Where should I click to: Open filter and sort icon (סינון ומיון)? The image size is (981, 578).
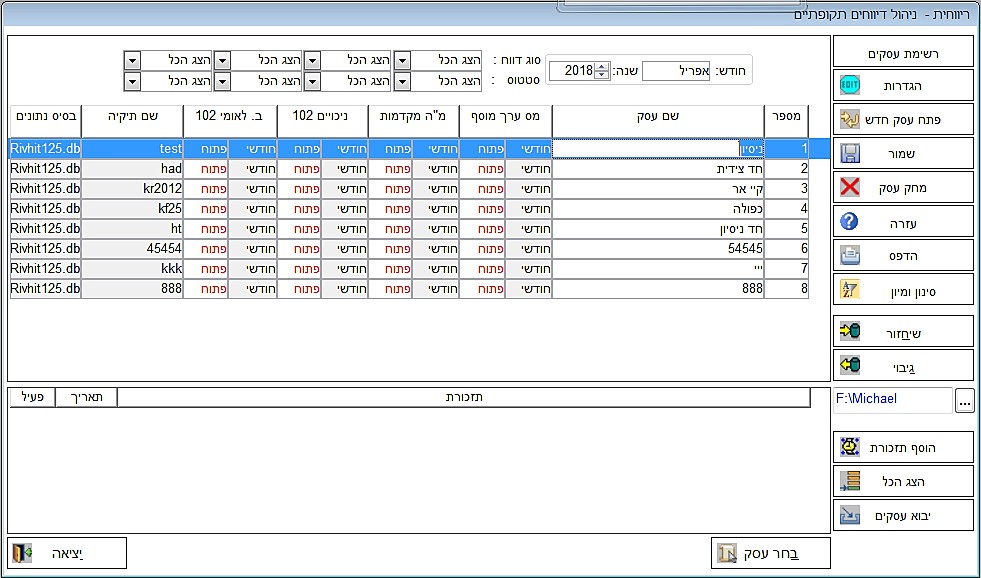[x=850, y=290]
